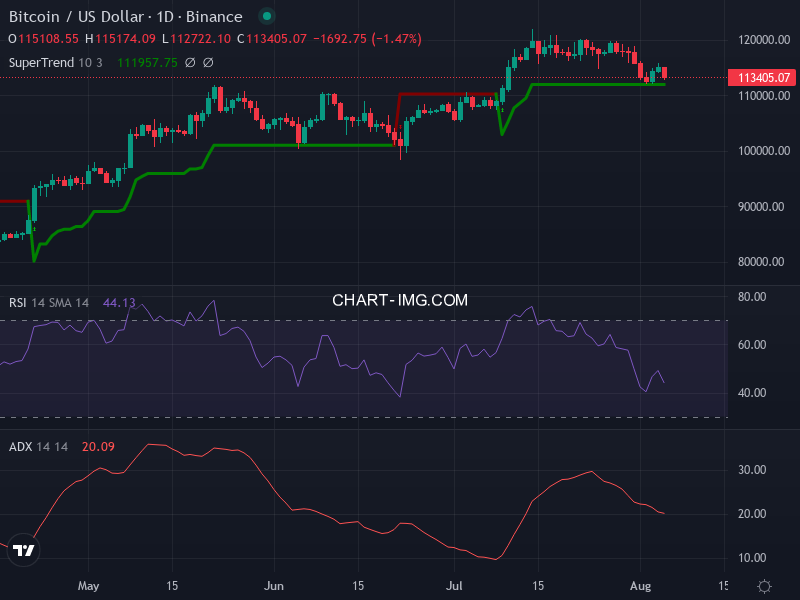
Task: Click the latest red candle on chart
Action: [x=664, y=73]
